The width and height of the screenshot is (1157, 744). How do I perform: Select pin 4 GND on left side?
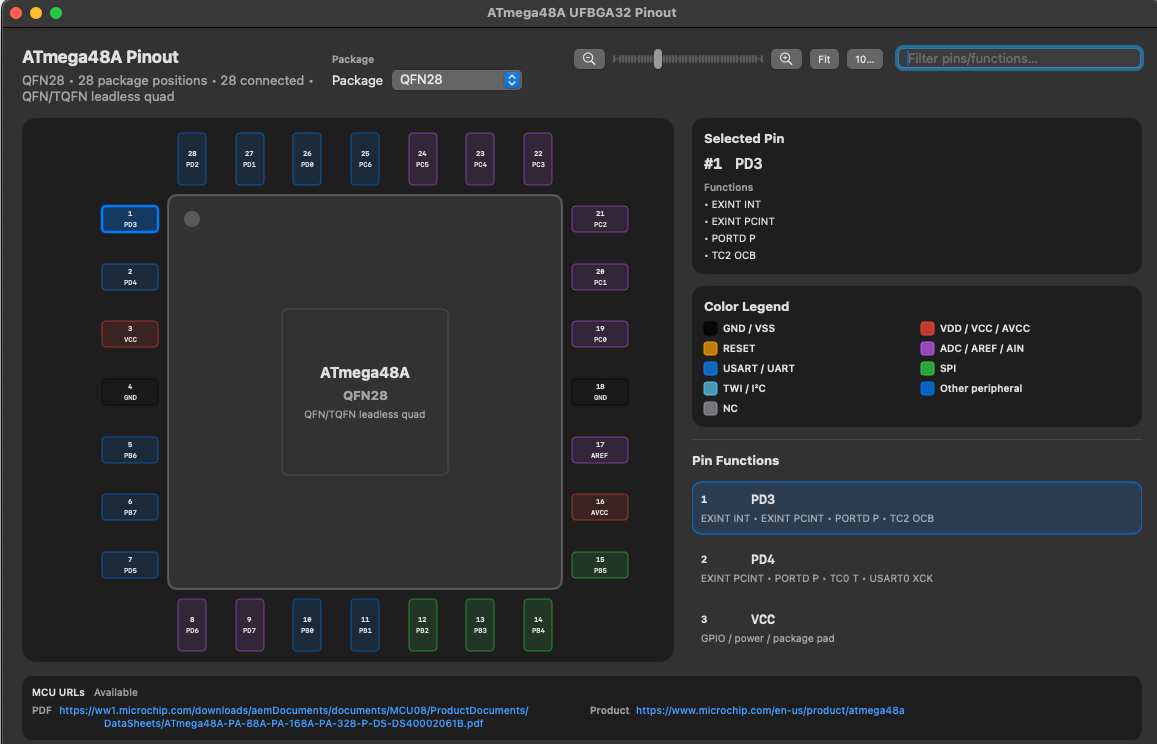point(130,392)
